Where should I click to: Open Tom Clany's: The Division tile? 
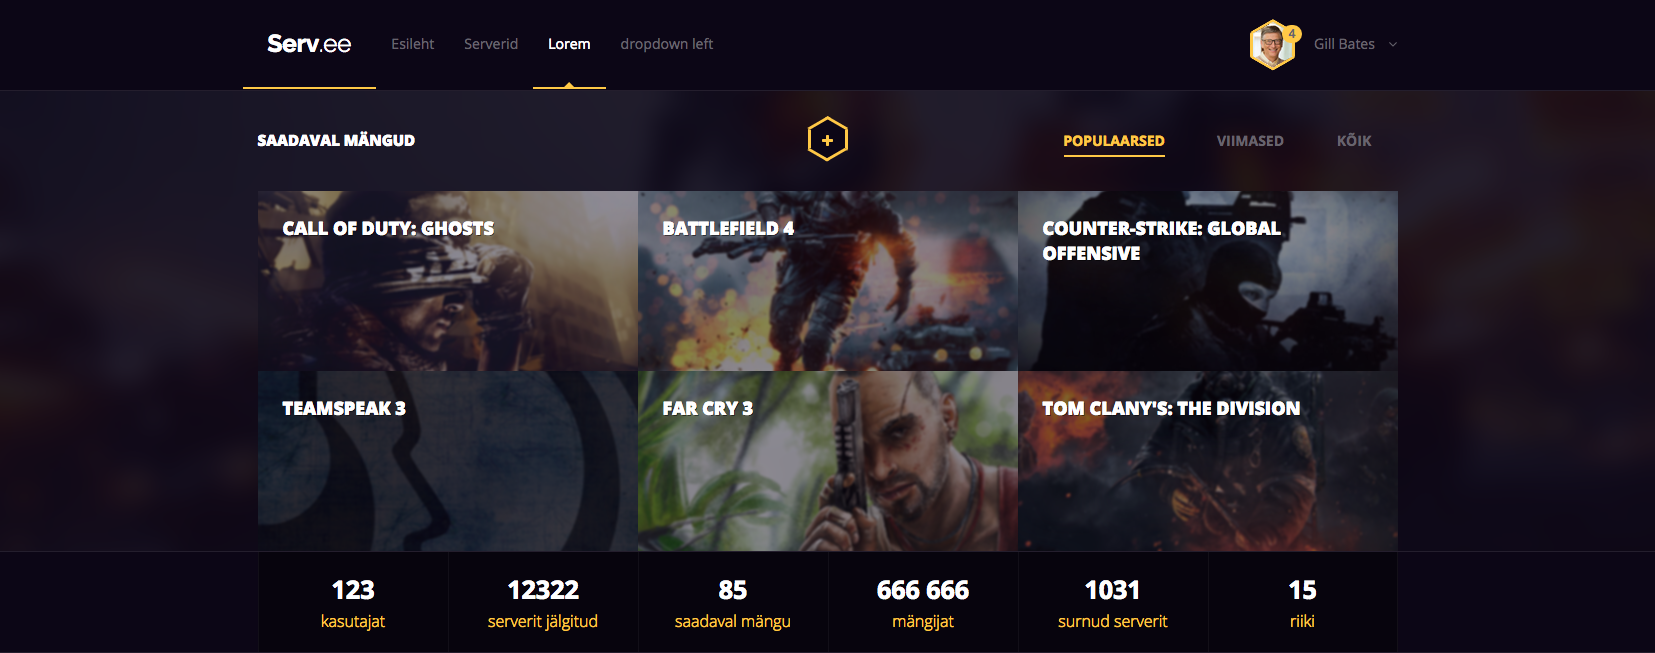pyautogui.click(x=1208, y=461)
